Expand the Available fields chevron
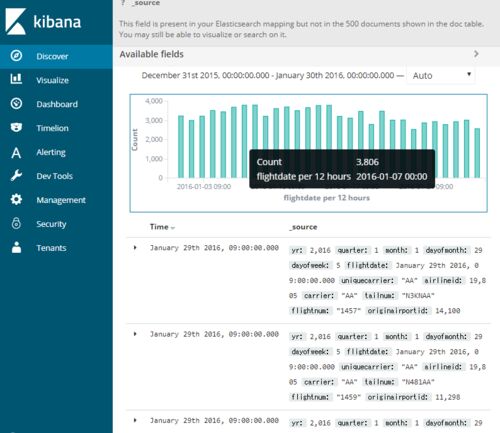500x433 pixels. (x=476, y=54)
